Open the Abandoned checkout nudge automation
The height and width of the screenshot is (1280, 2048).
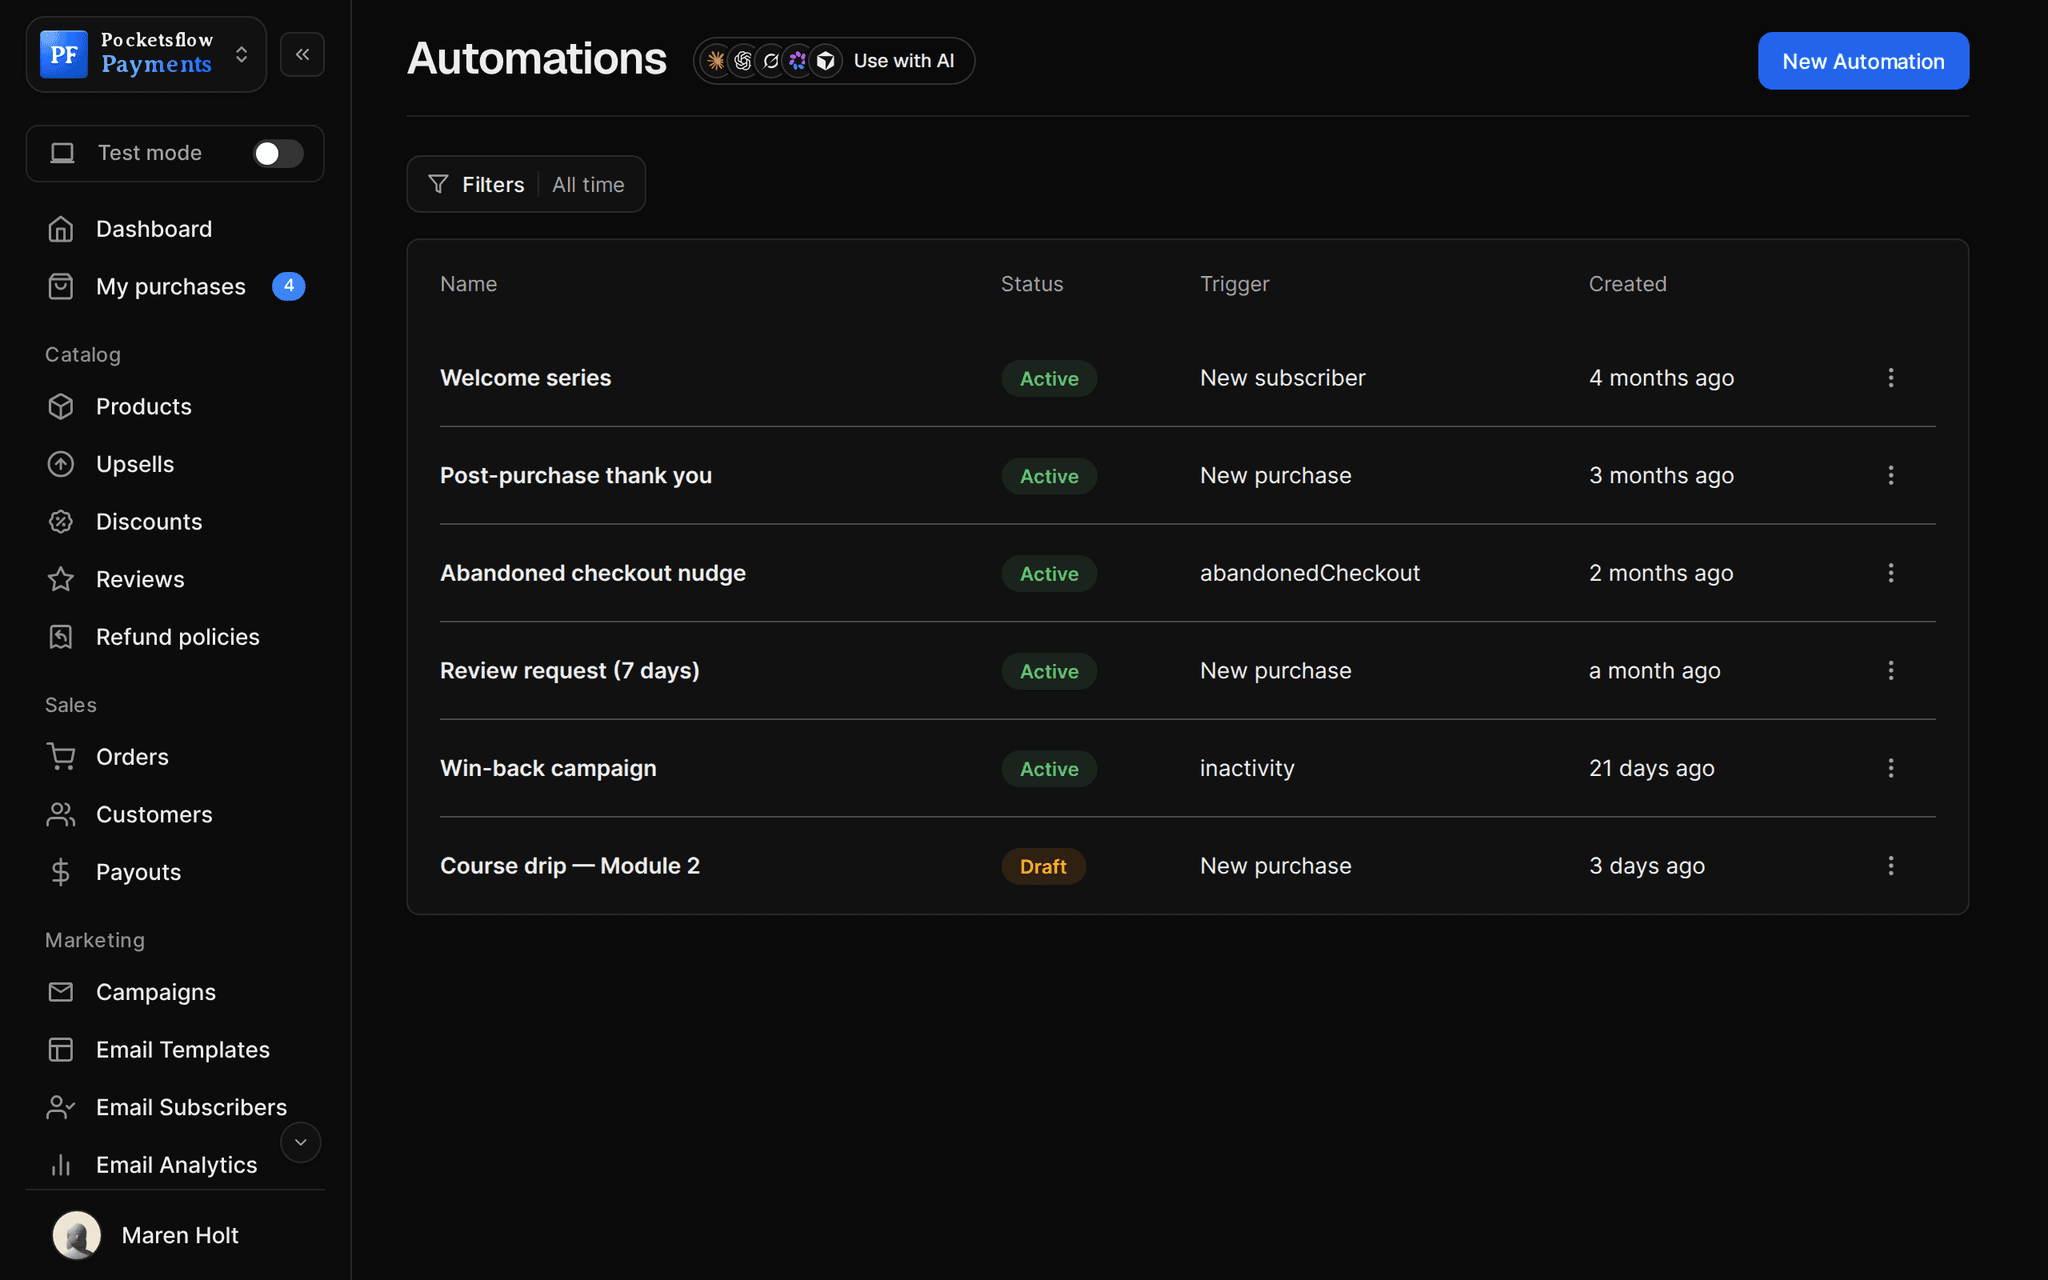click(x=593, y=573)
